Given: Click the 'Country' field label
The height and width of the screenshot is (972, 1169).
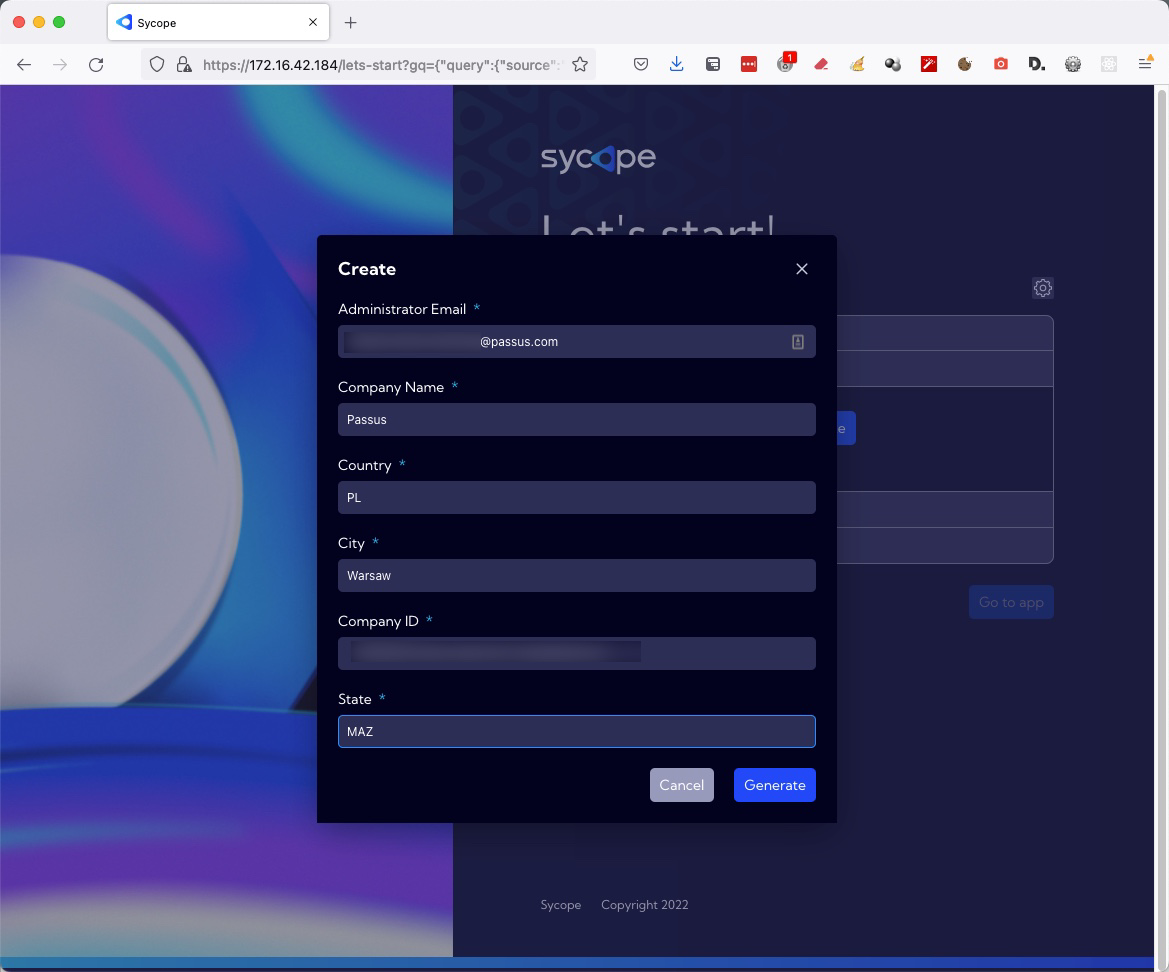Looking at the screenshot, I should 365,466.
